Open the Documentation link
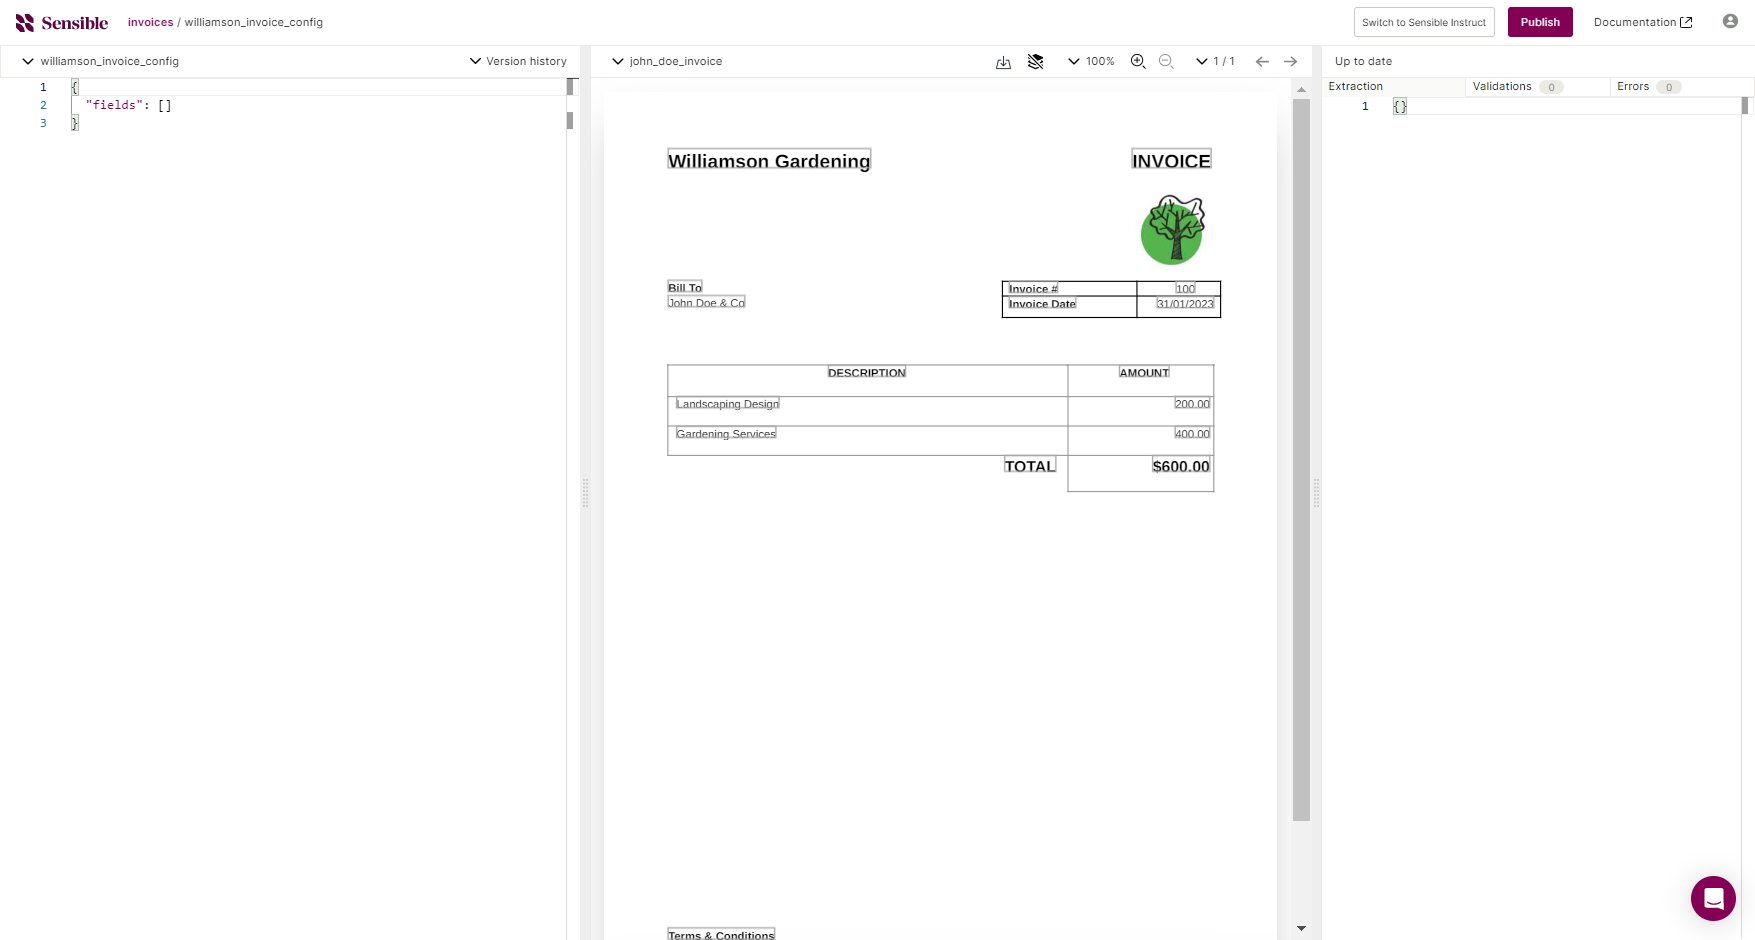Screen dimensions: 1755x940 (x=1643, y=22)
